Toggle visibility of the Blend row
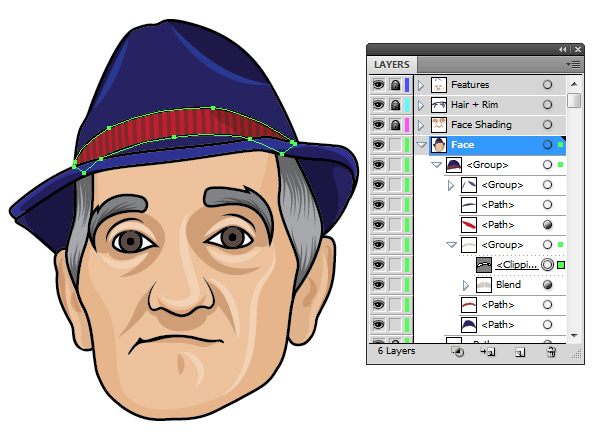This screenshot has height=436, width=595. point(378,285)
